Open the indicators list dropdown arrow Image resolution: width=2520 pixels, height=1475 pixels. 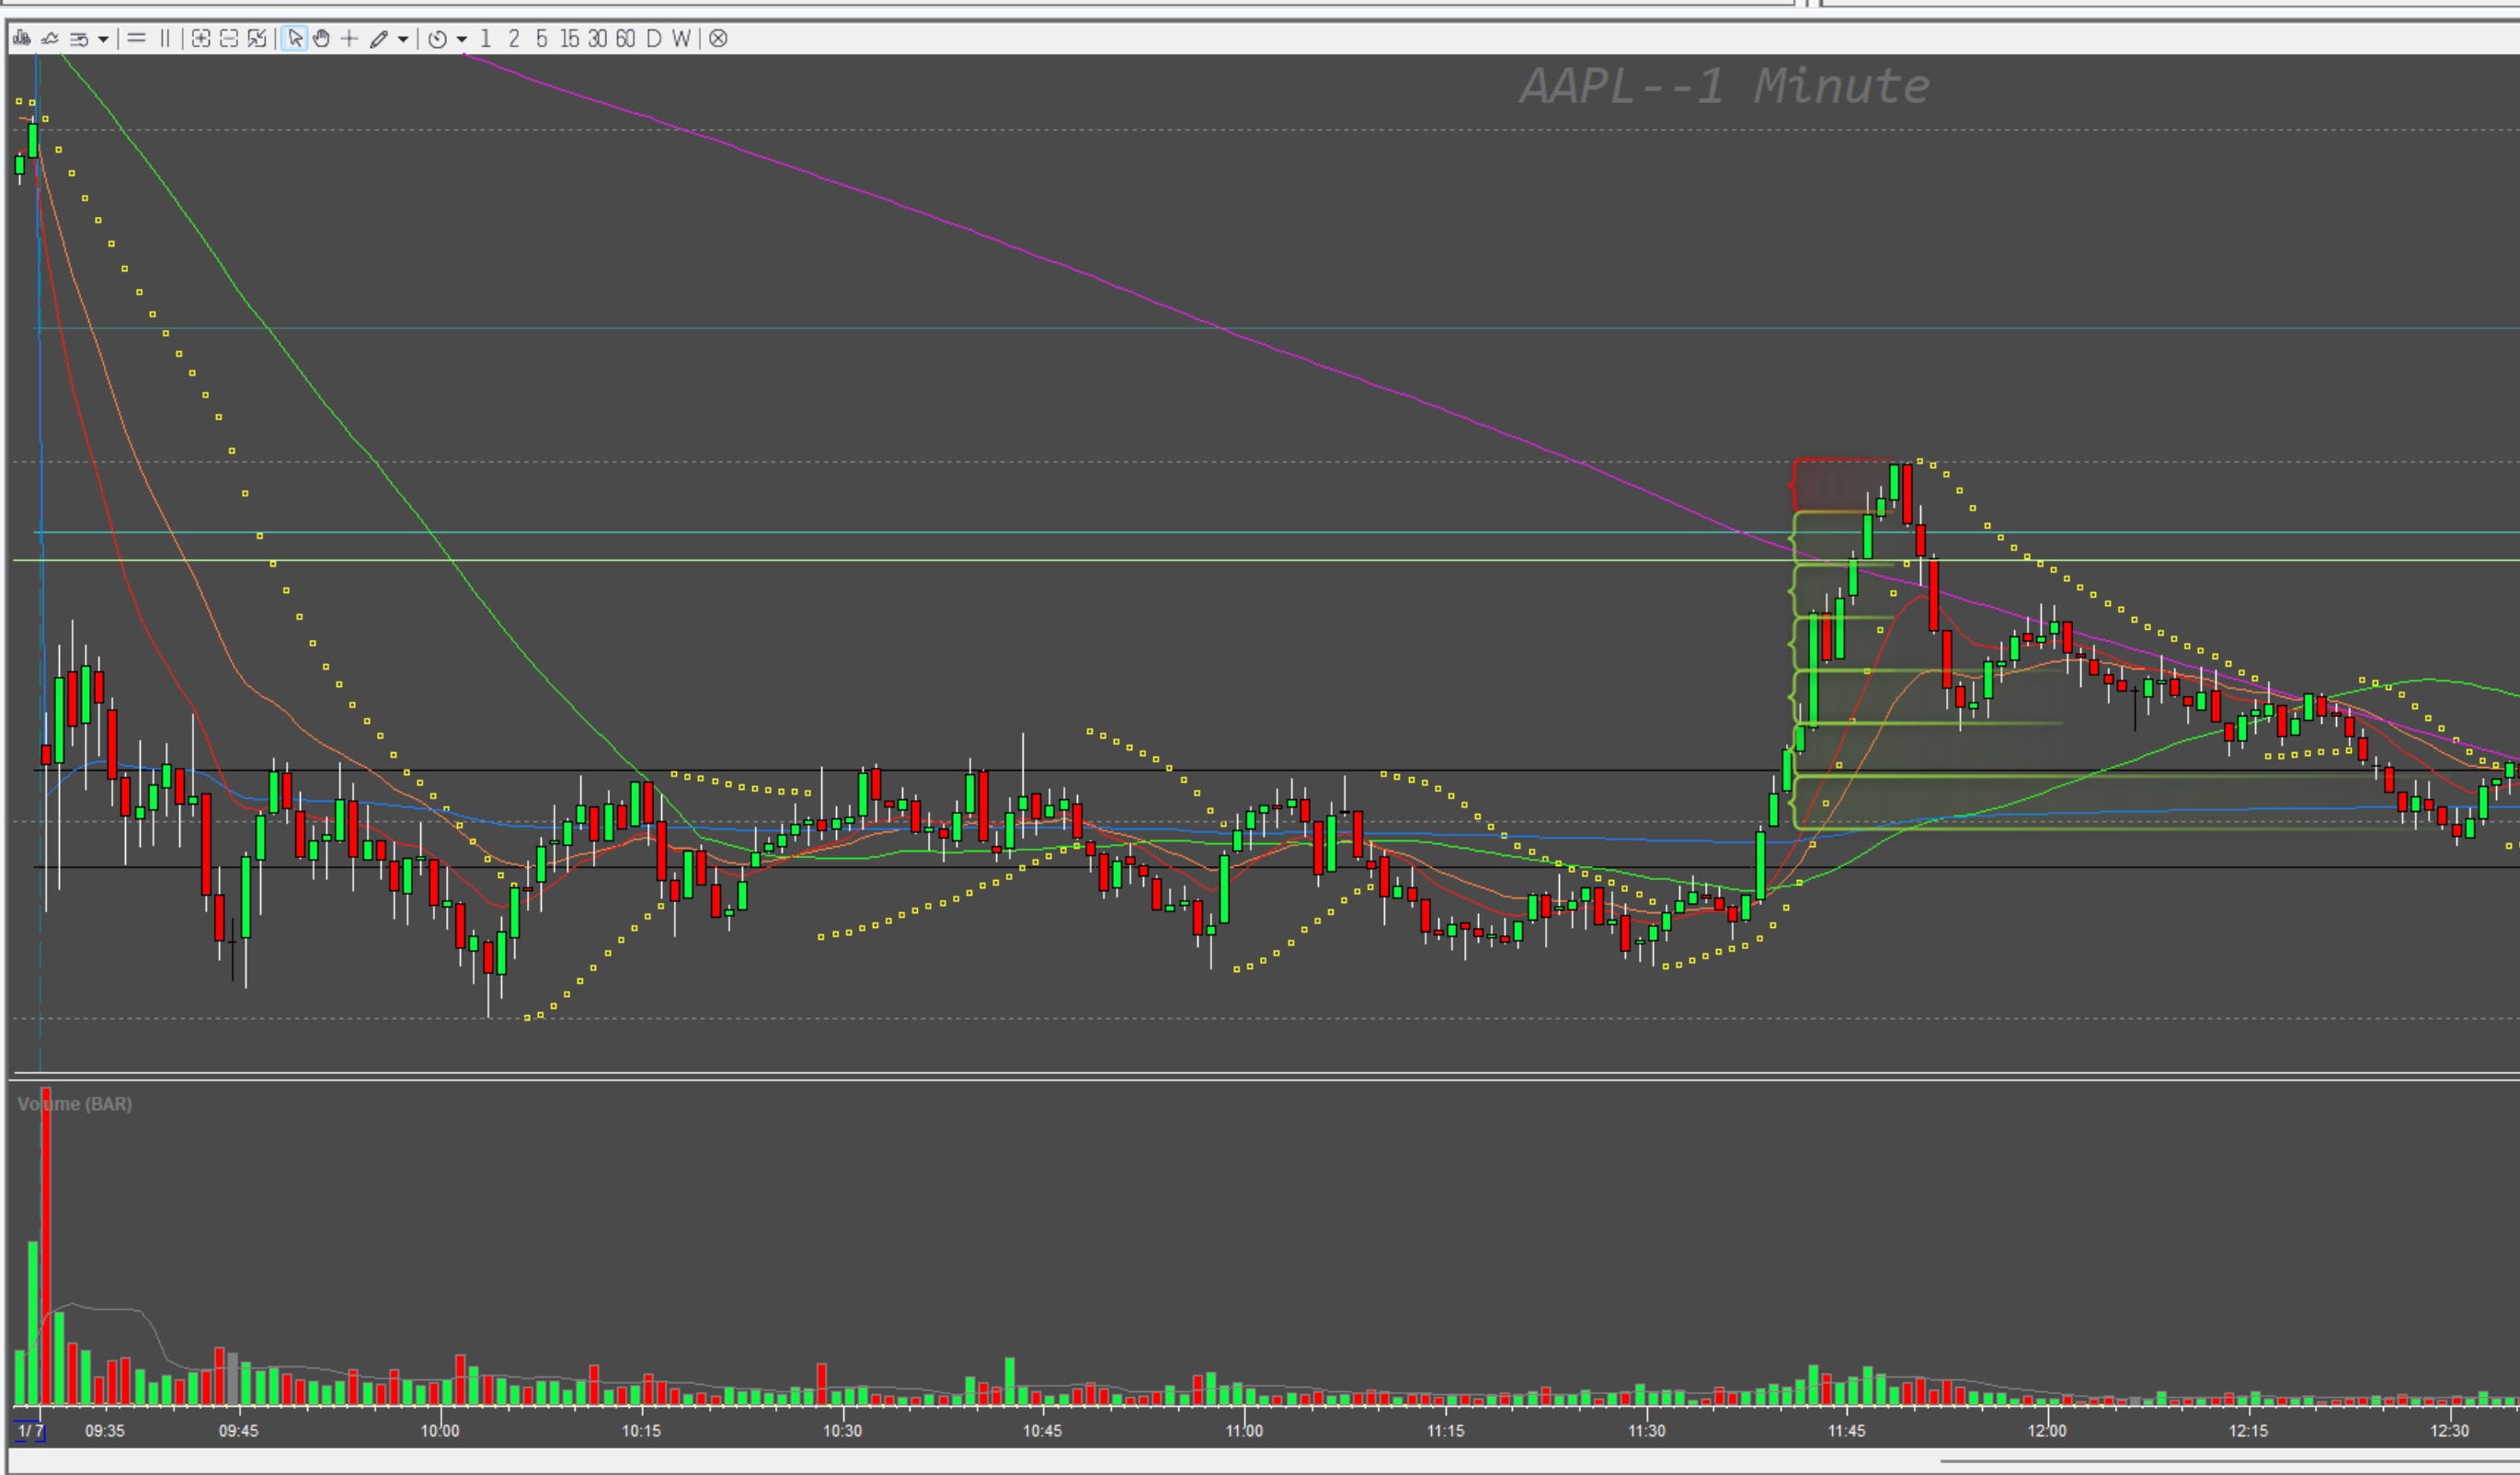[102, 40]
